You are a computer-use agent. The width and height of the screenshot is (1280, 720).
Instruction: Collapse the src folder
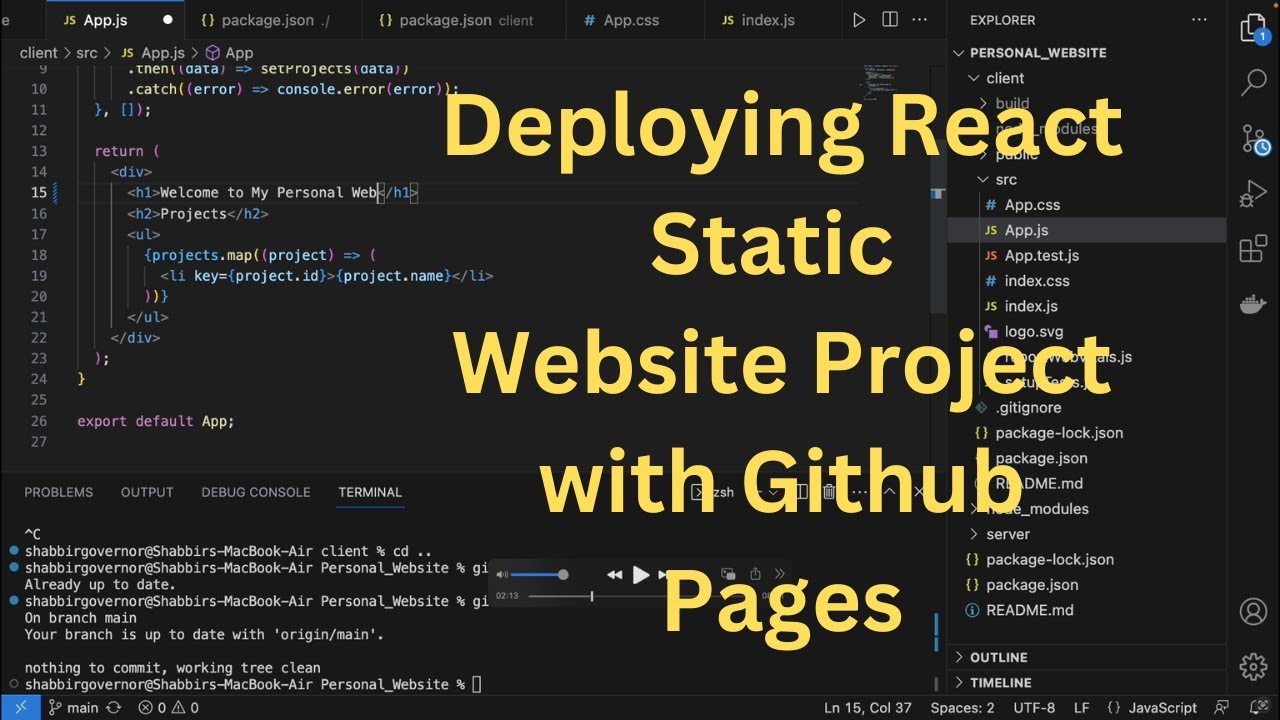(x=1087, y=179)
